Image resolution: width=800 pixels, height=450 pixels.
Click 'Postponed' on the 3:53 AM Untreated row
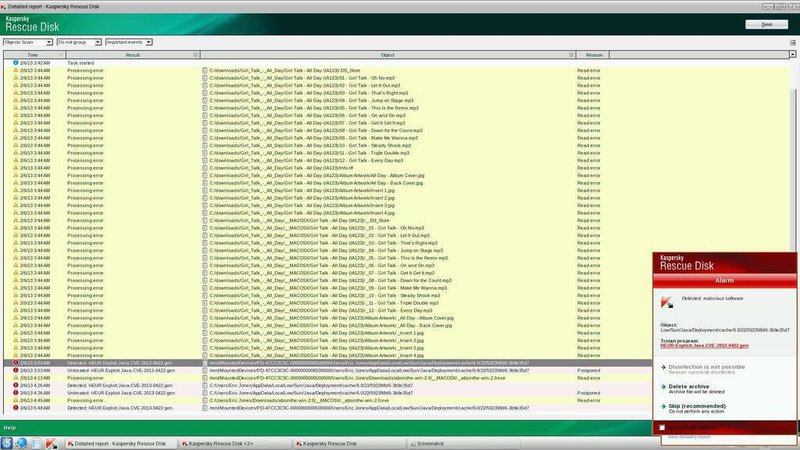588,370
